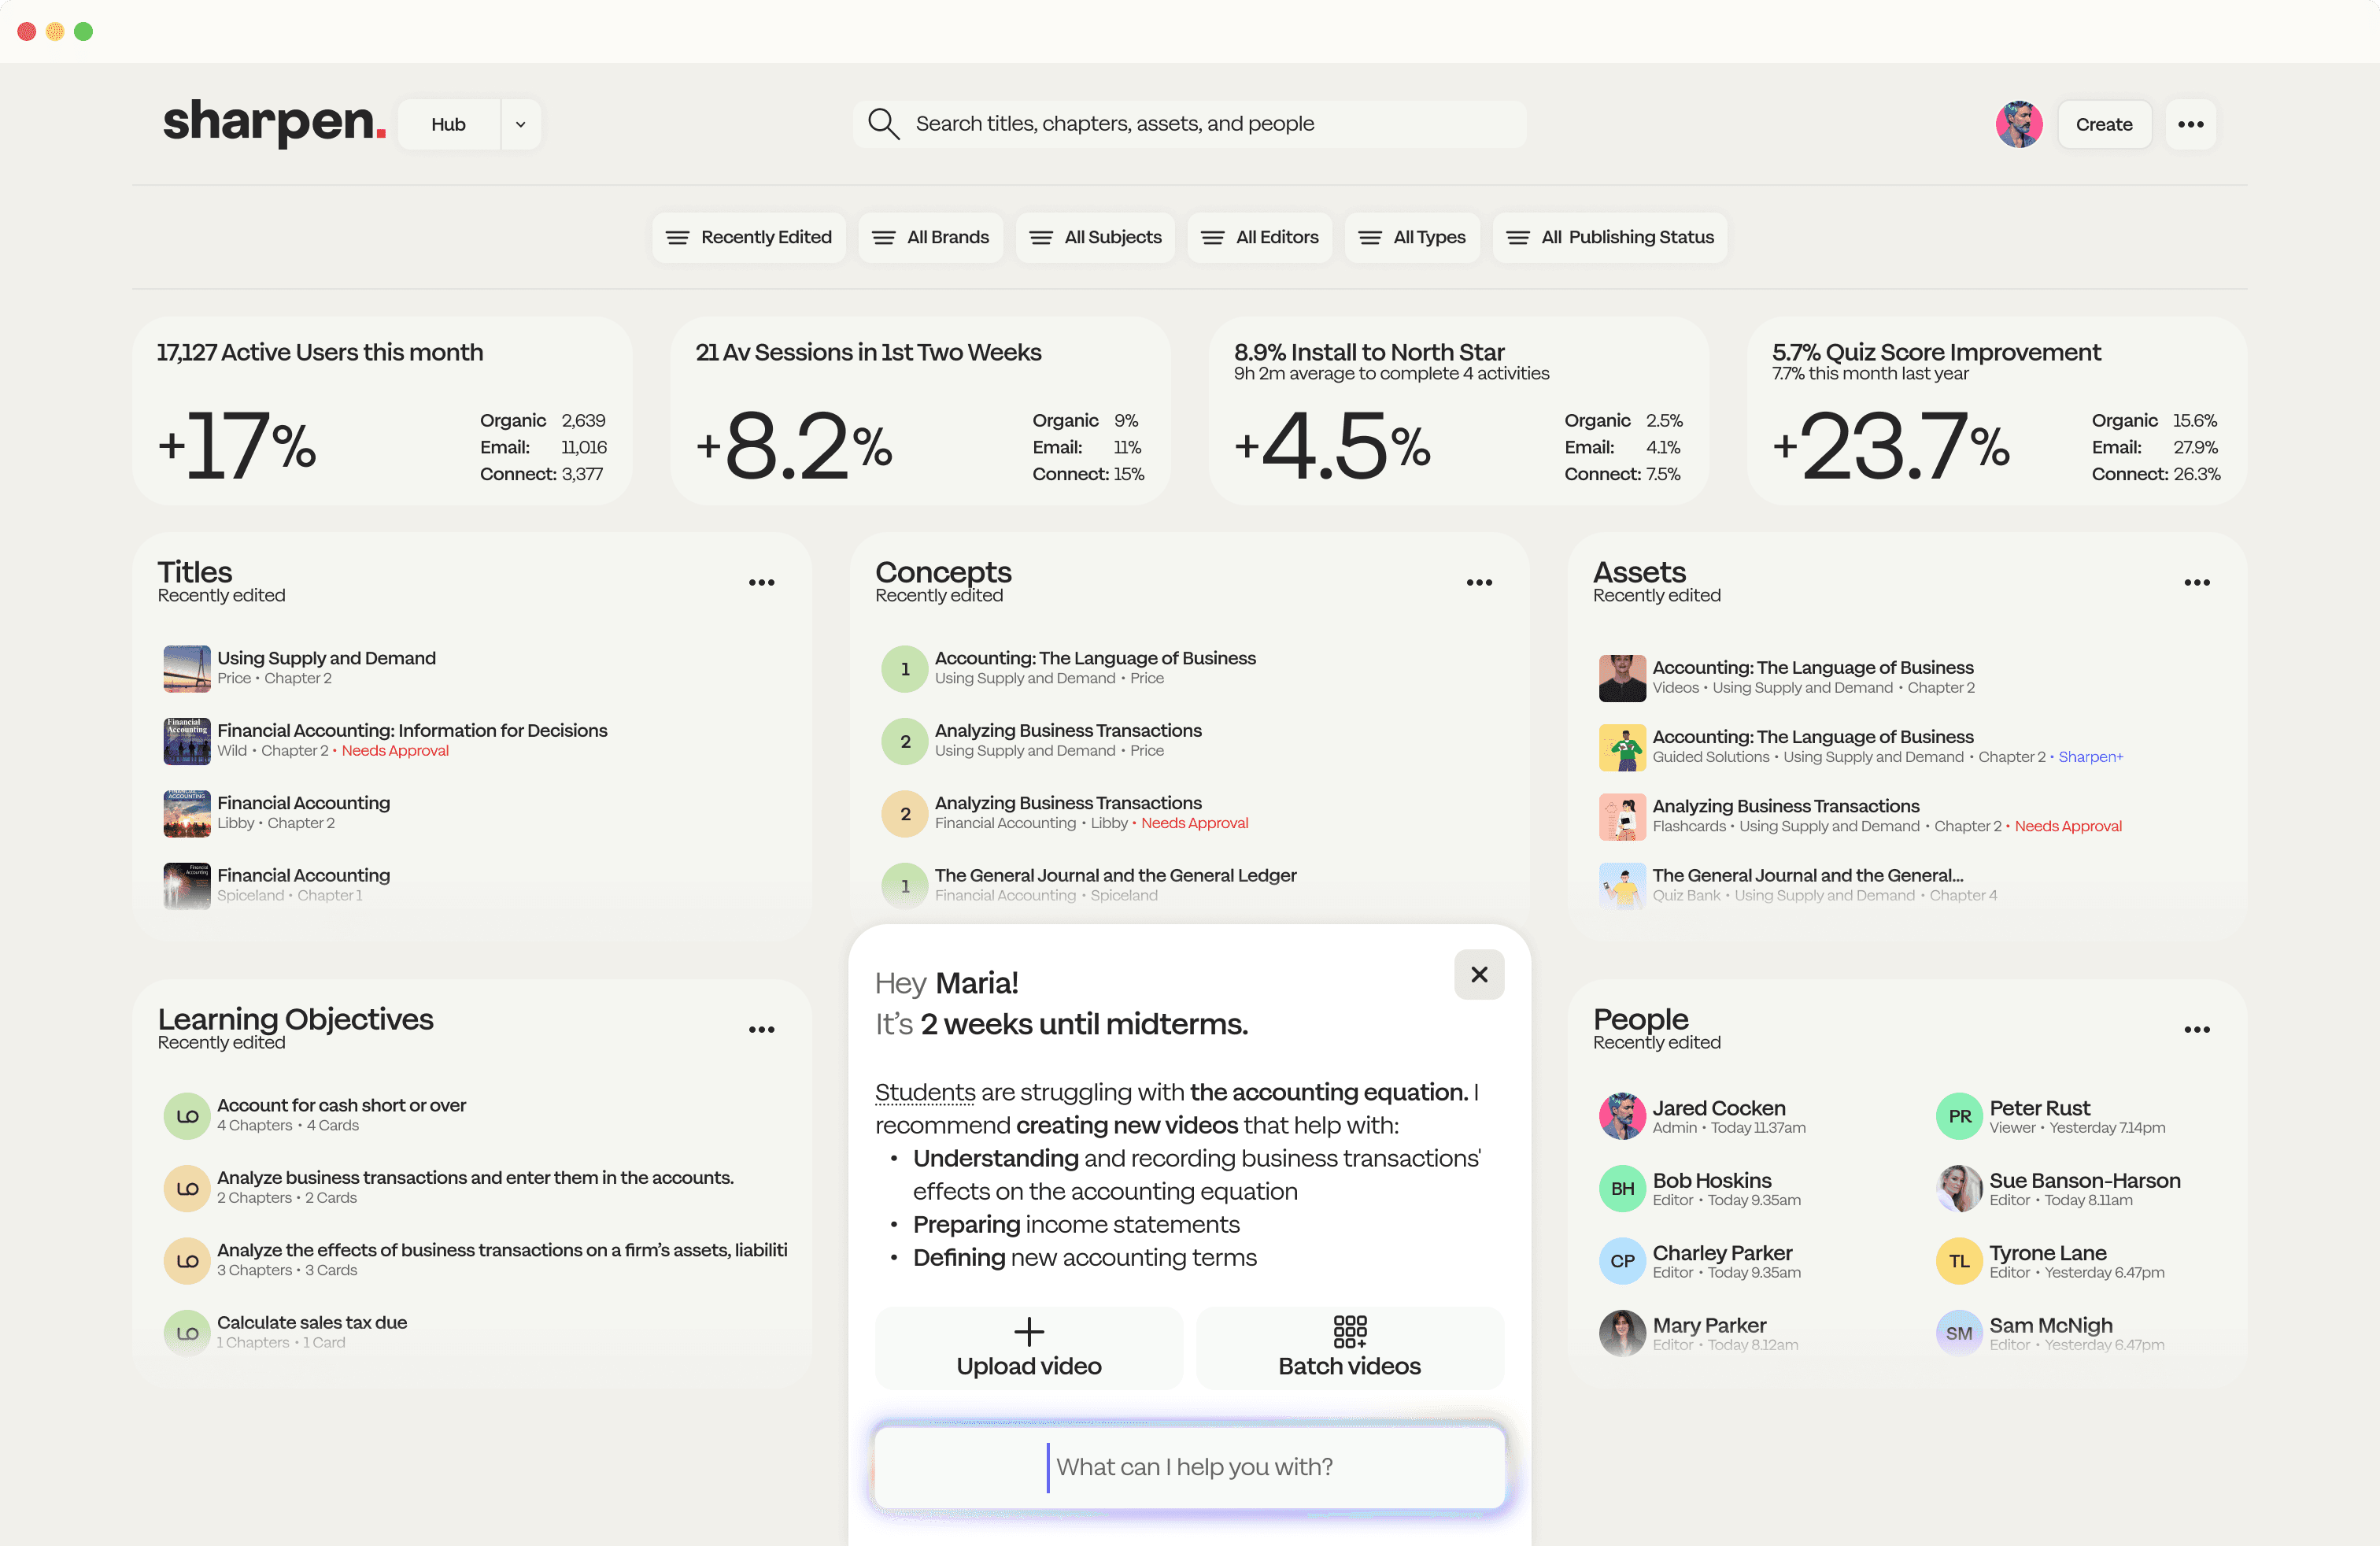Expand the Hub dropdown chevron
Viewport: 2380px width, 1546px height.
click(x=520, y=125)
